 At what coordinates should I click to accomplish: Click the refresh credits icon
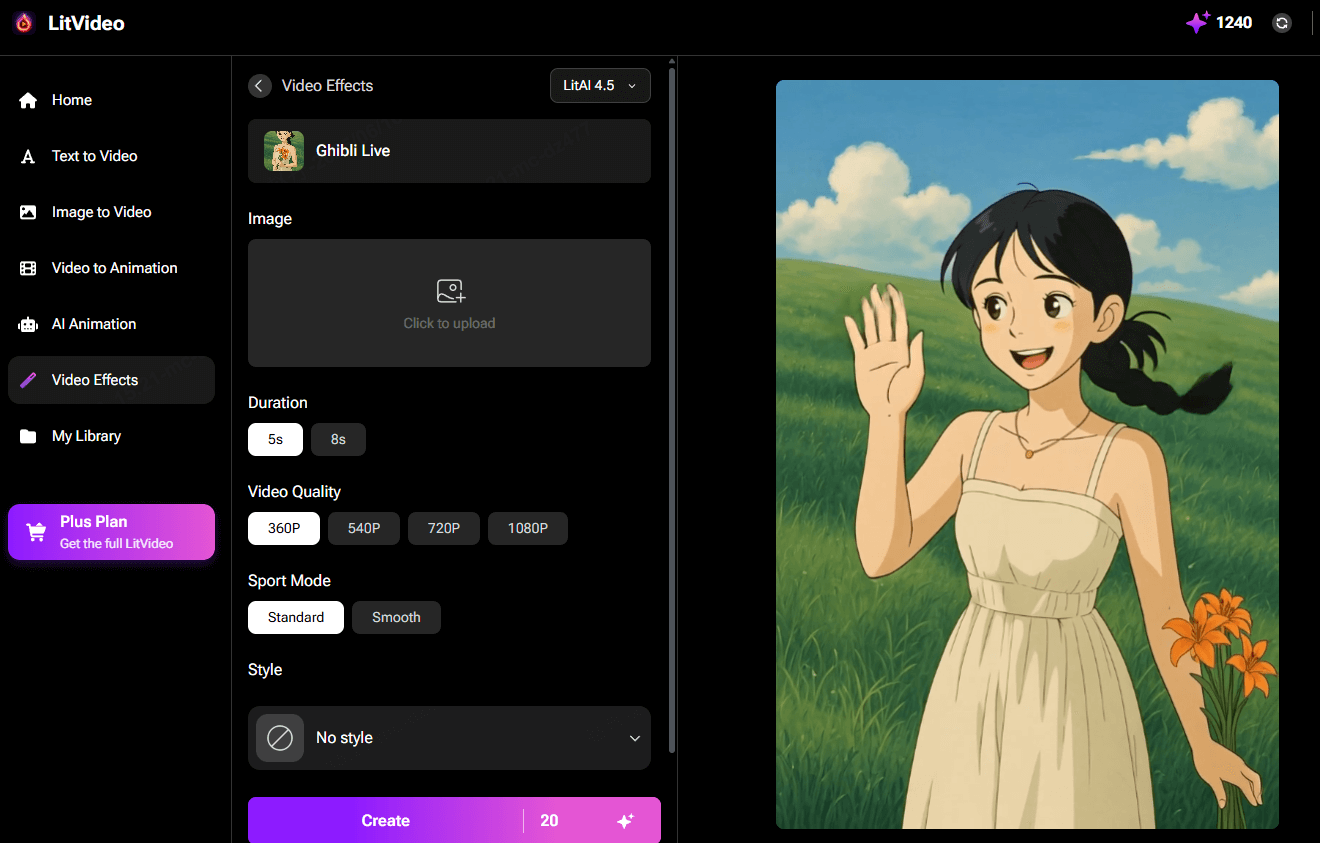pyautogui.click(x=1282, y=23)
